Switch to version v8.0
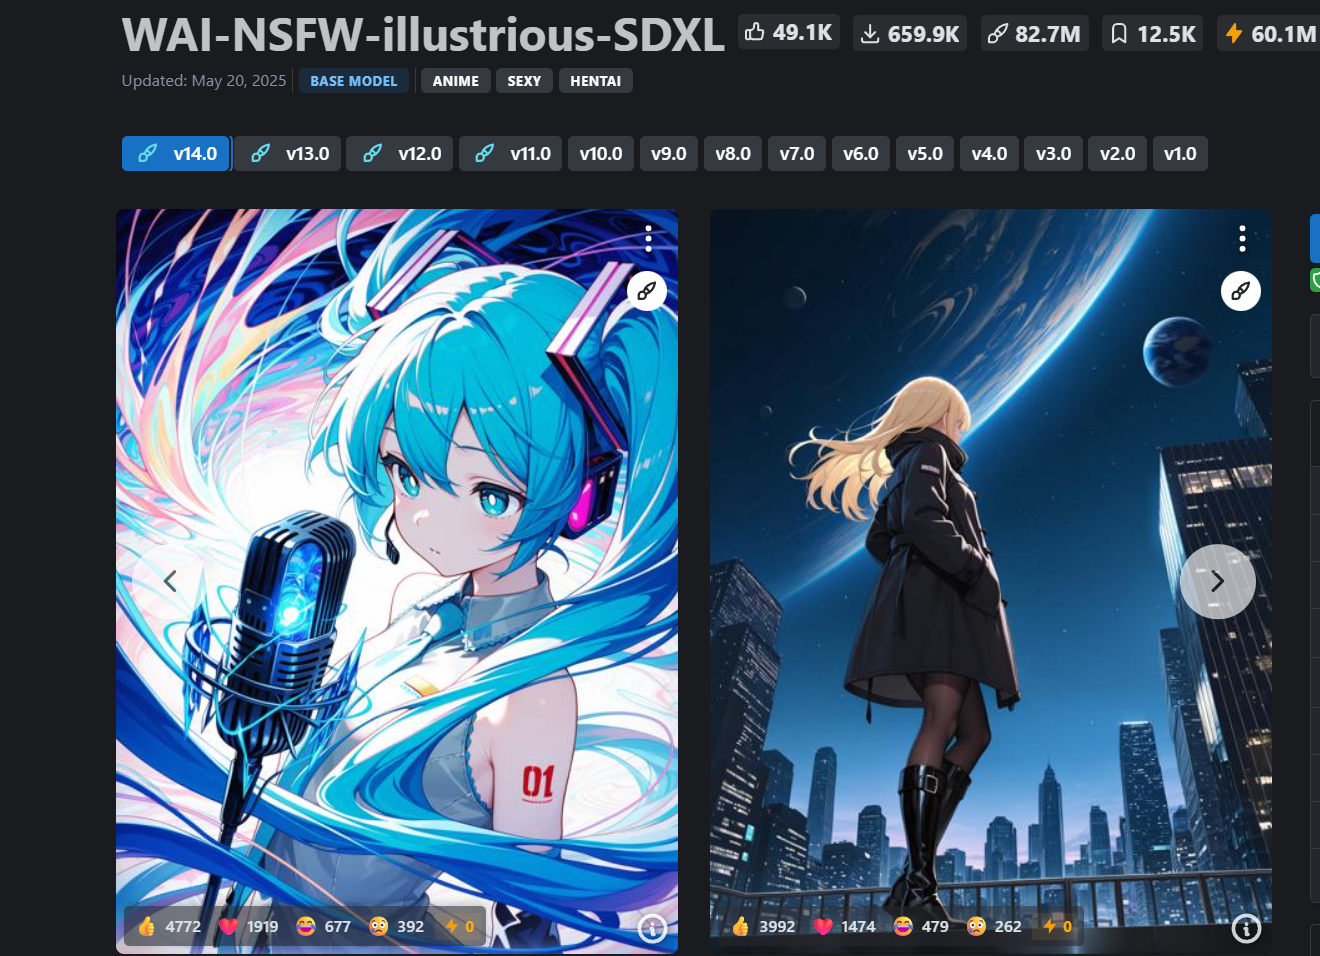Screen dimensions: 1320x956 (733, 154)
